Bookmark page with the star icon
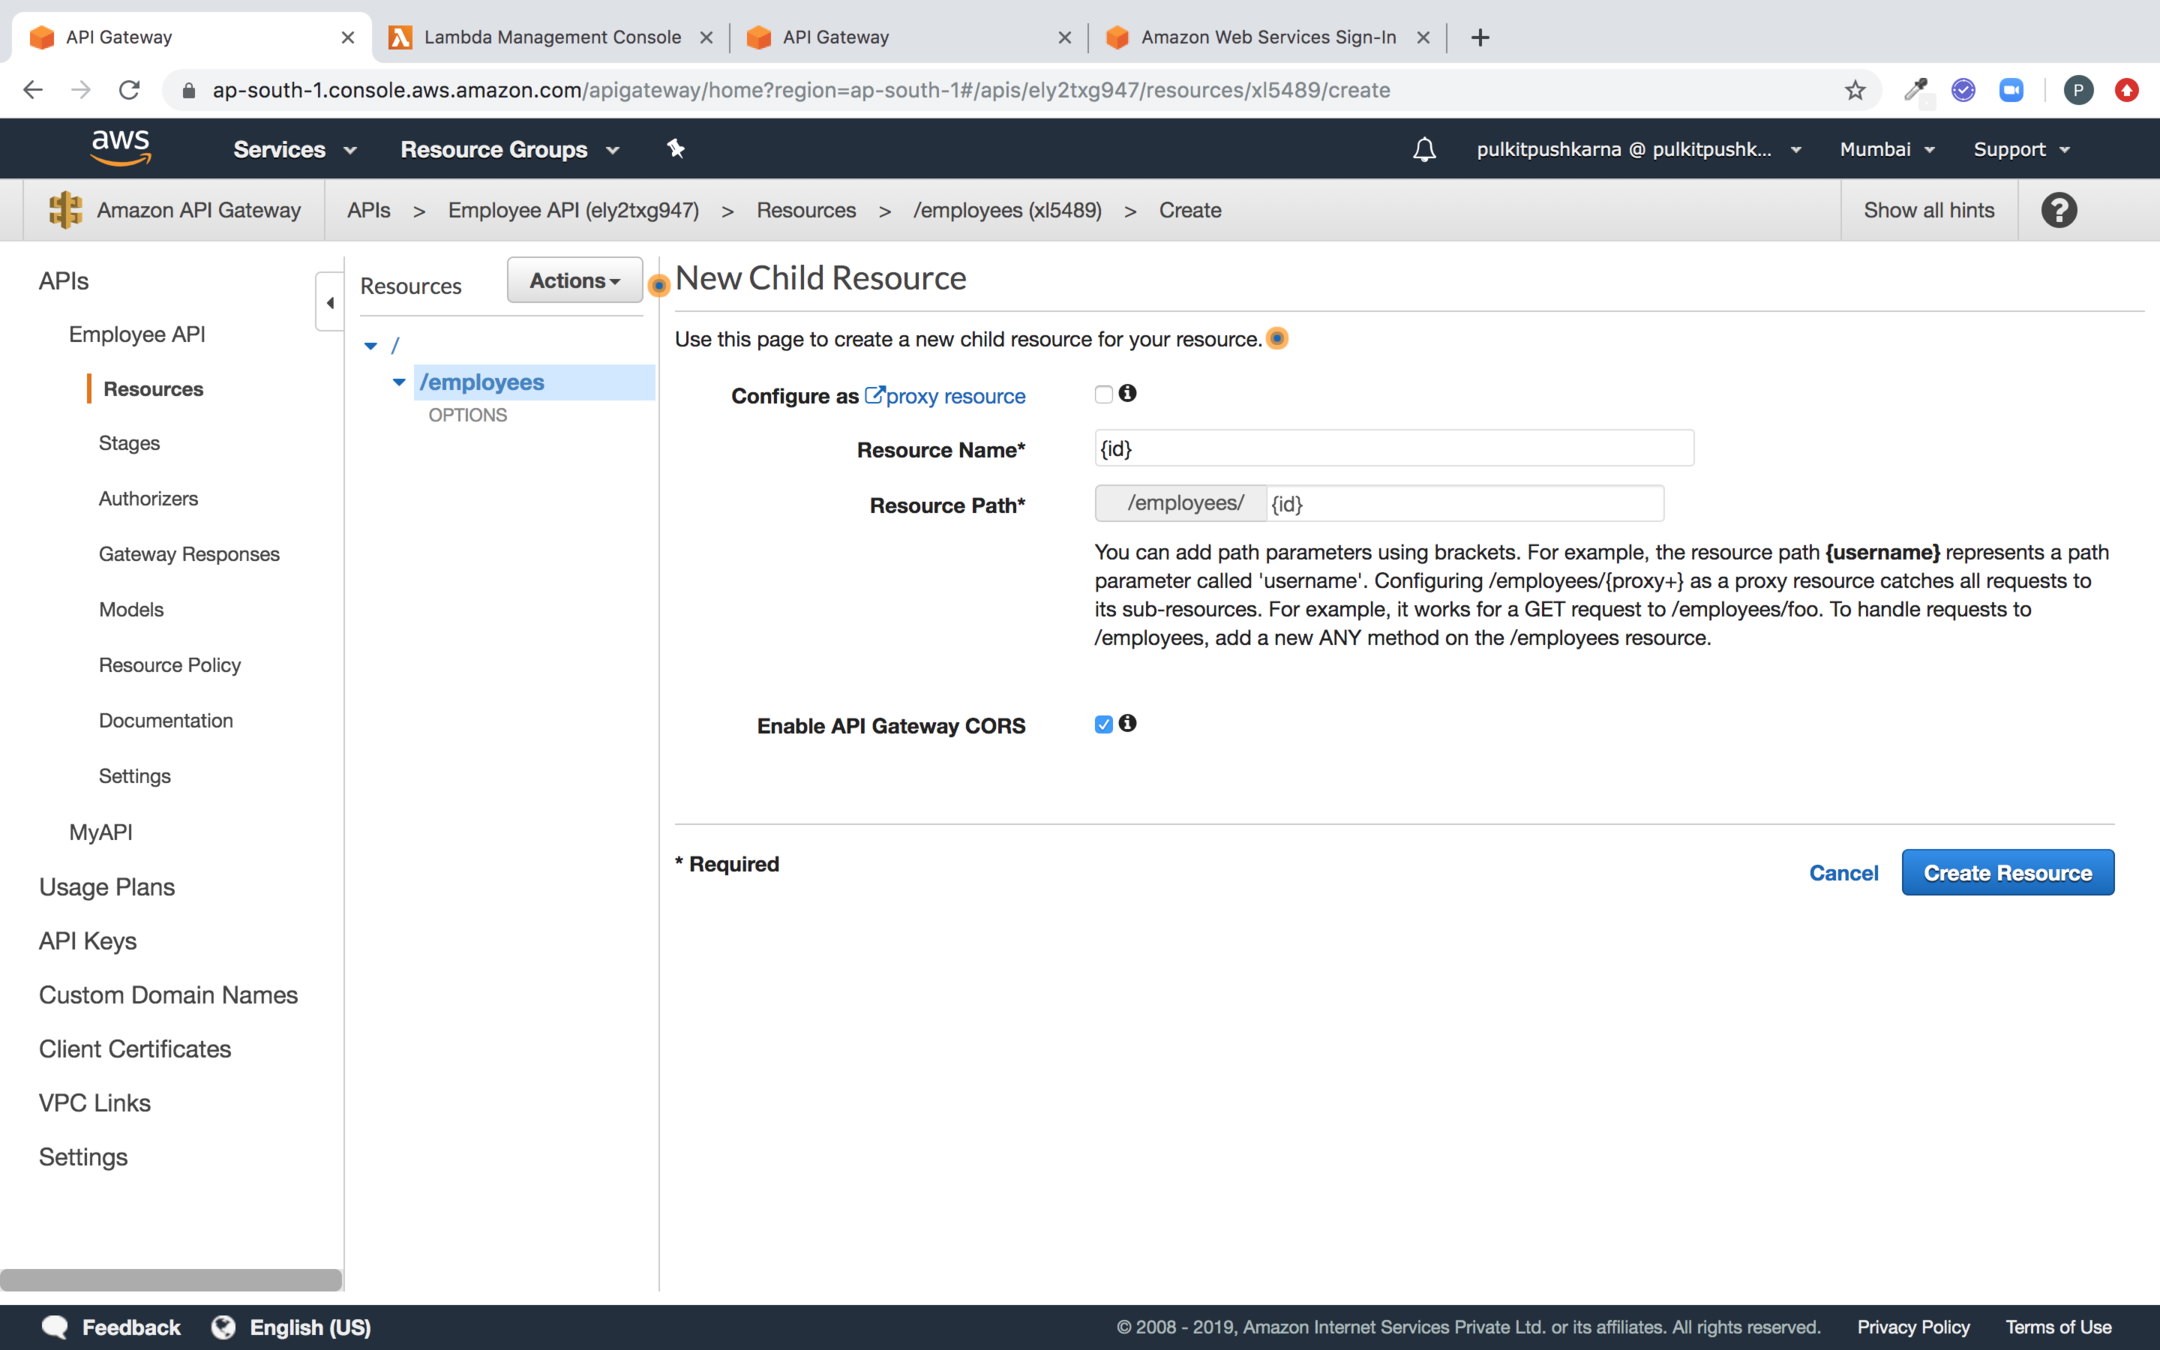2160x1350 pixels. pos(1855,90)
